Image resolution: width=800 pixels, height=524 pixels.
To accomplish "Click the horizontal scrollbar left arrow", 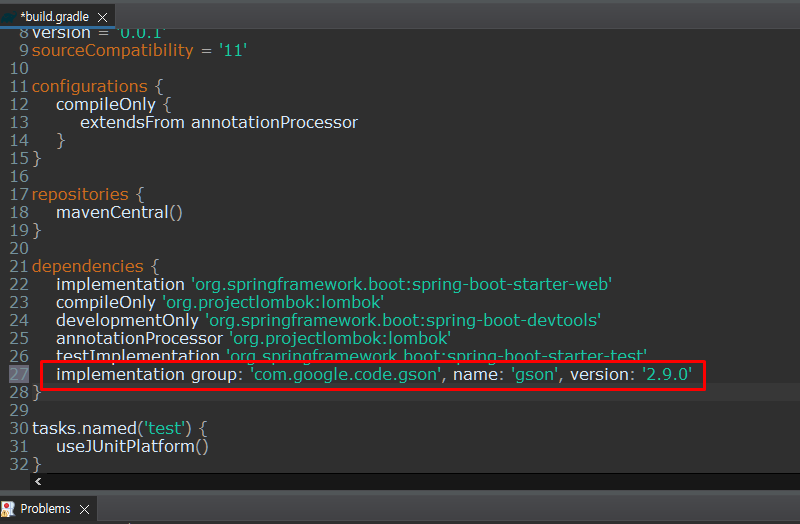I will point(38,481).
